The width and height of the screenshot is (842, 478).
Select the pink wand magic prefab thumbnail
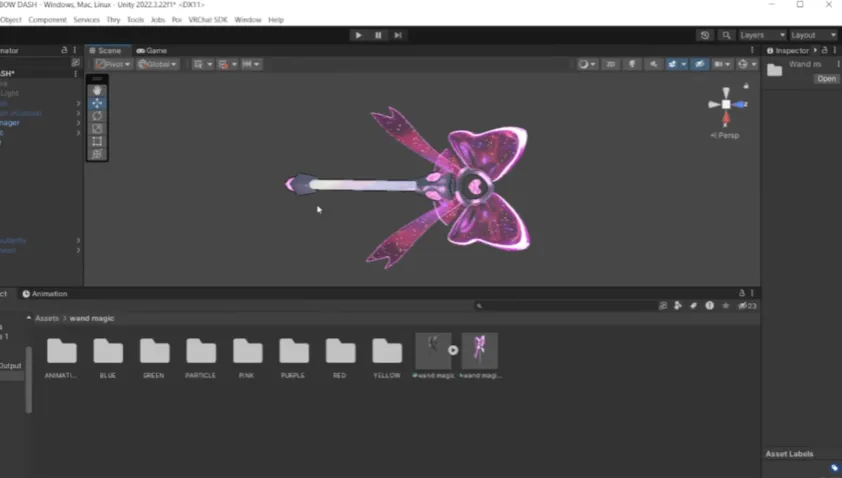point(480,351)
